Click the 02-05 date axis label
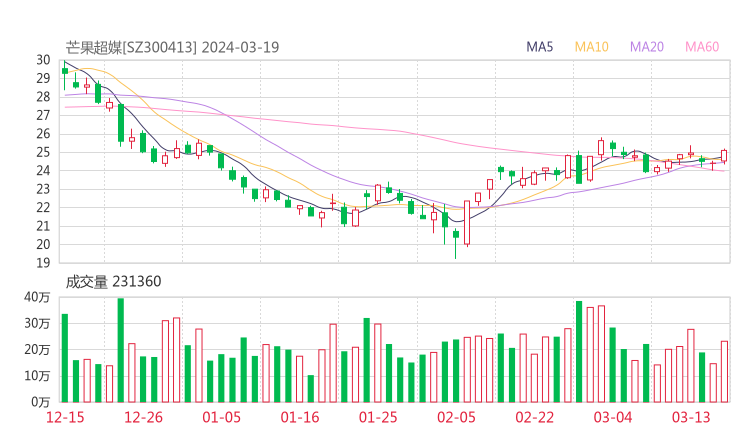This screenshot has height=440, width=740. (456, 417)
